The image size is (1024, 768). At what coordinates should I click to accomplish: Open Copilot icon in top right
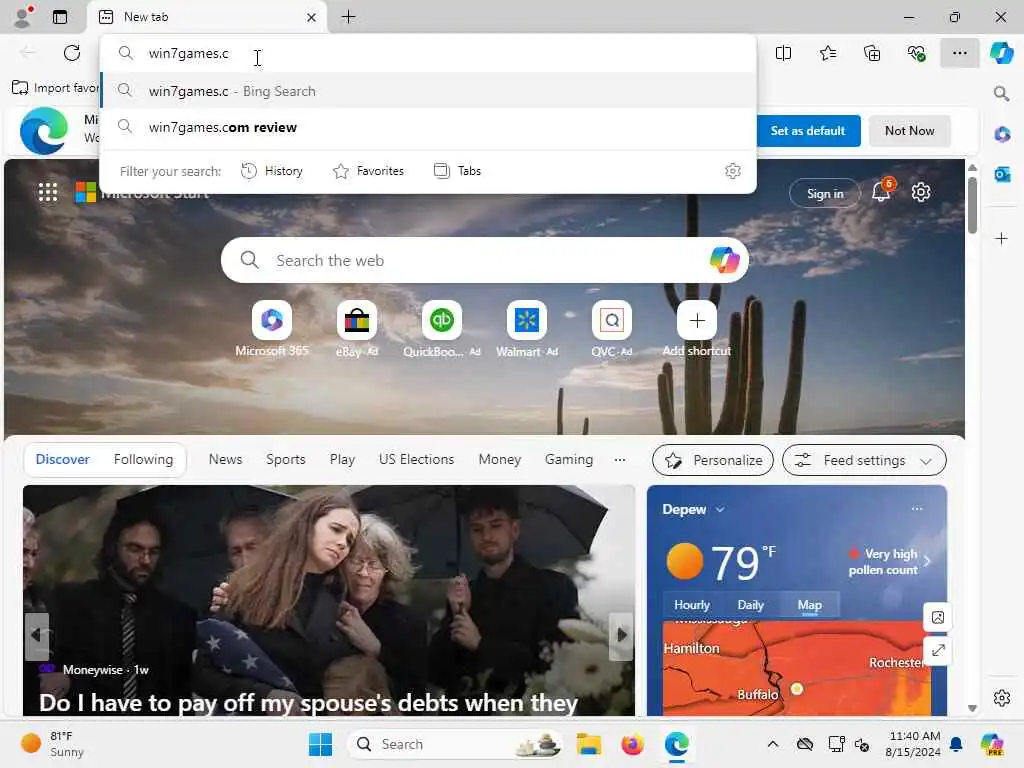1002,53
